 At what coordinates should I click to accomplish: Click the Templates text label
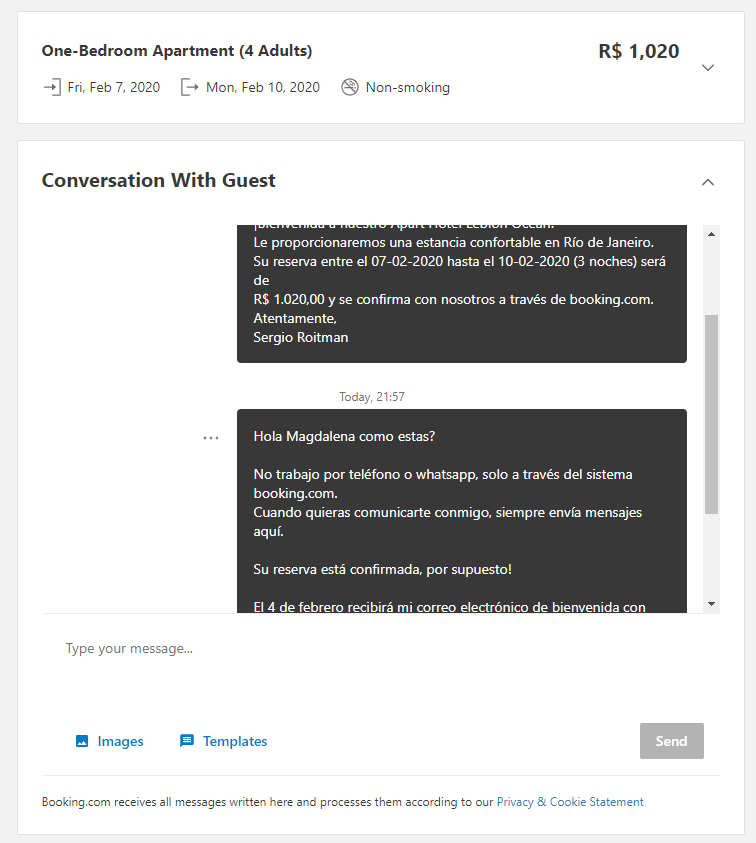[235, 741]
